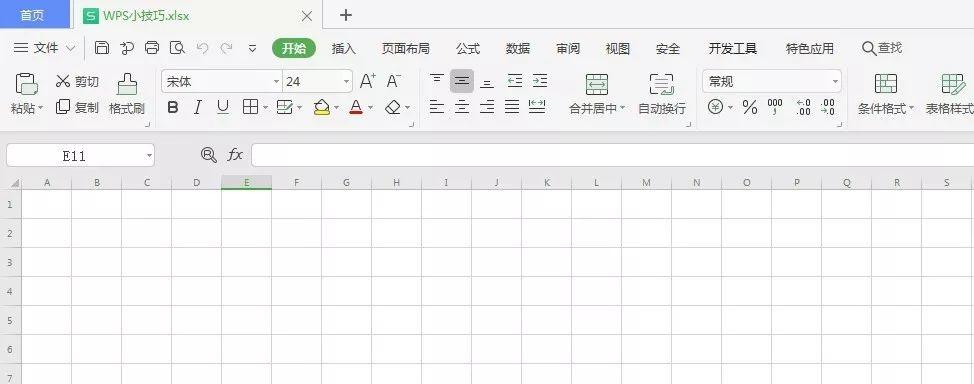Click the zoom magnifier icon beside fx

[209, 155]
